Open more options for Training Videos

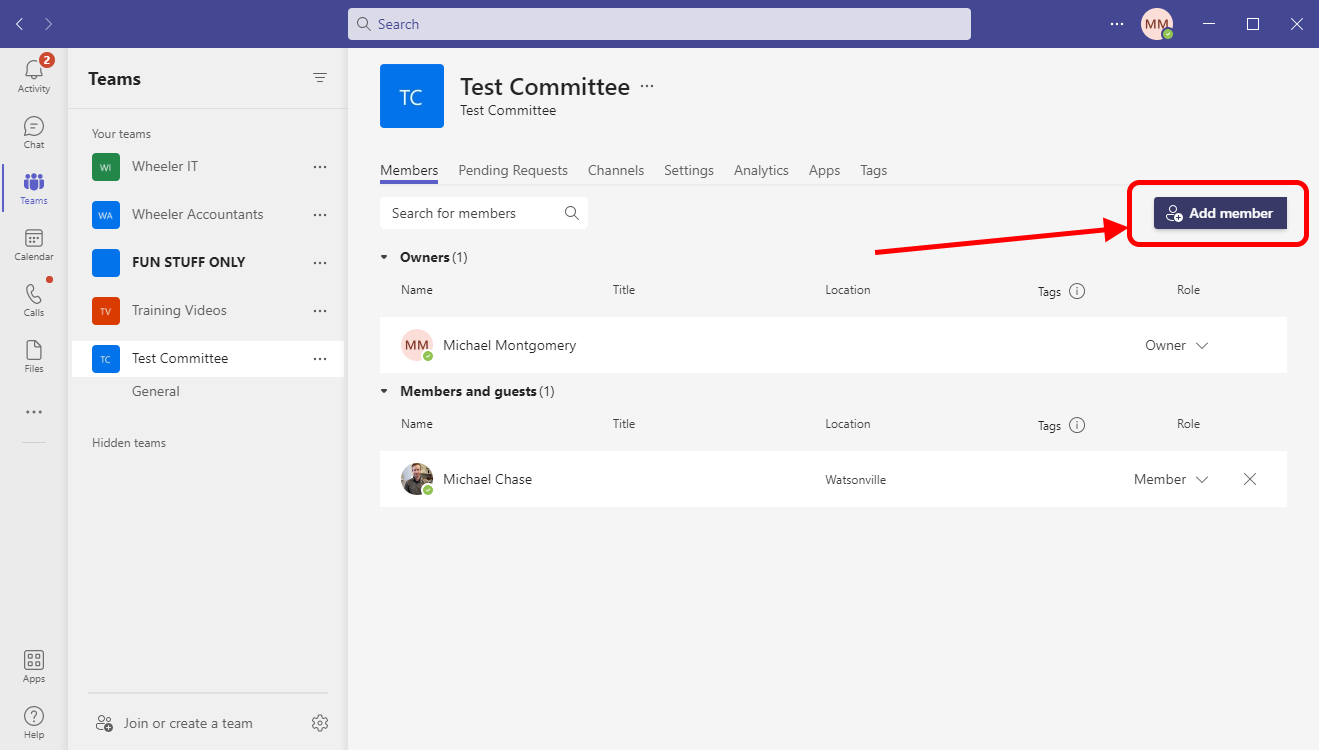pyautogui.click(x=320, y=310)
